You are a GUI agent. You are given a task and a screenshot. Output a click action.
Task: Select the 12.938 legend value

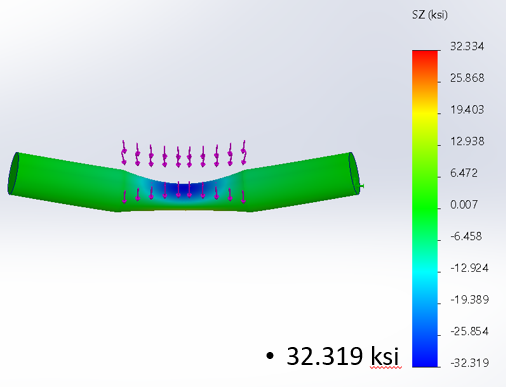point(467,141)
